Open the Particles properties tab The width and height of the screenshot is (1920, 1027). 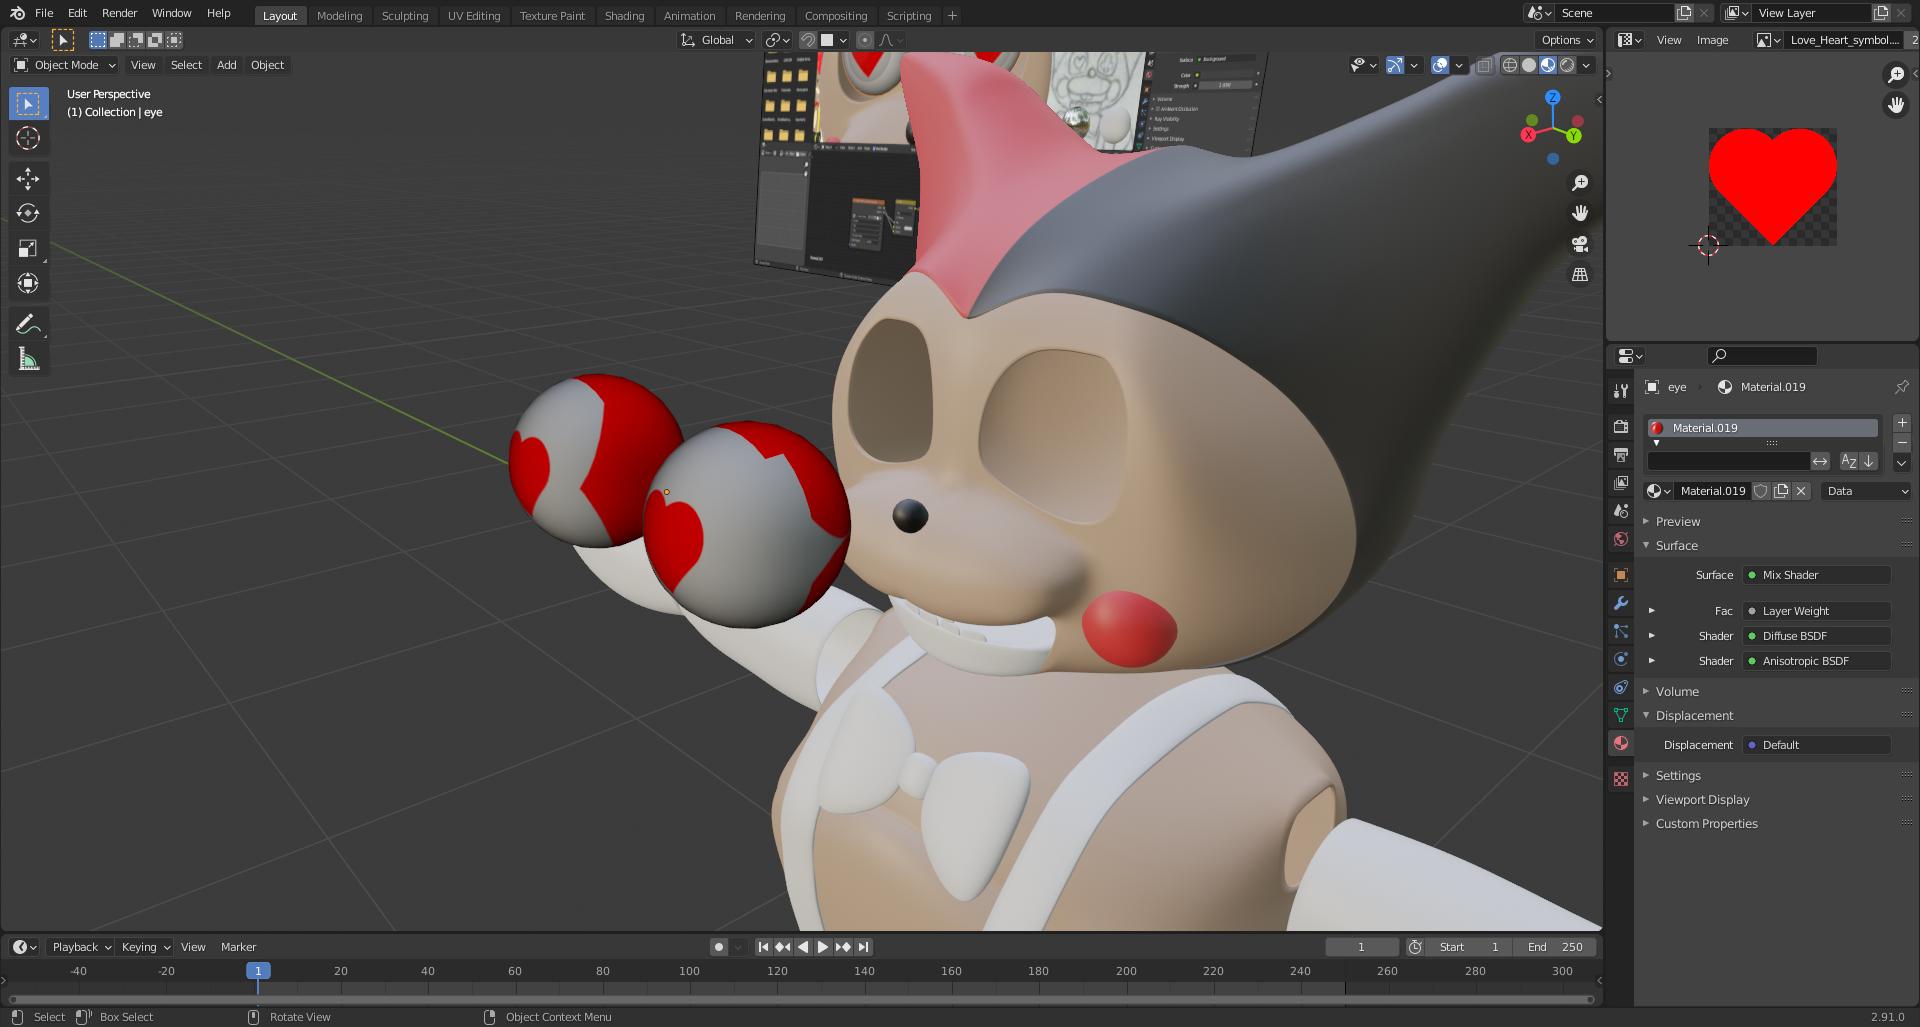click(x=1621, y=631)
